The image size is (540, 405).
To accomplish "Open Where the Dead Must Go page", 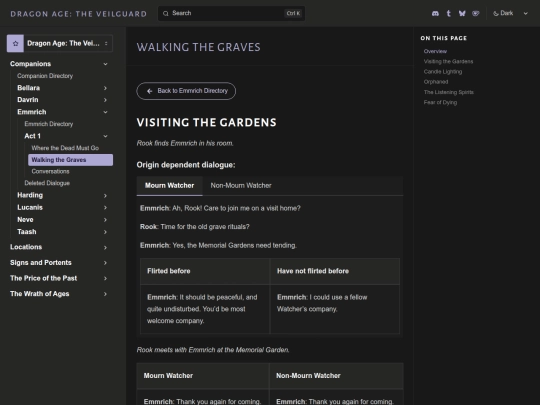I will (x=65, y=148).
